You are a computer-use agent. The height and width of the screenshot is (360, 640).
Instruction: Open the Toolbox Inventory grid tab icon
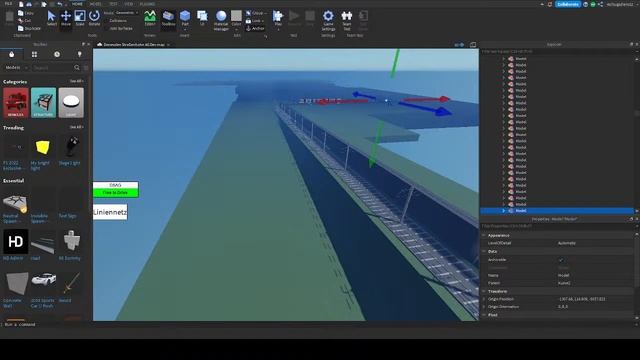[34, 54]
